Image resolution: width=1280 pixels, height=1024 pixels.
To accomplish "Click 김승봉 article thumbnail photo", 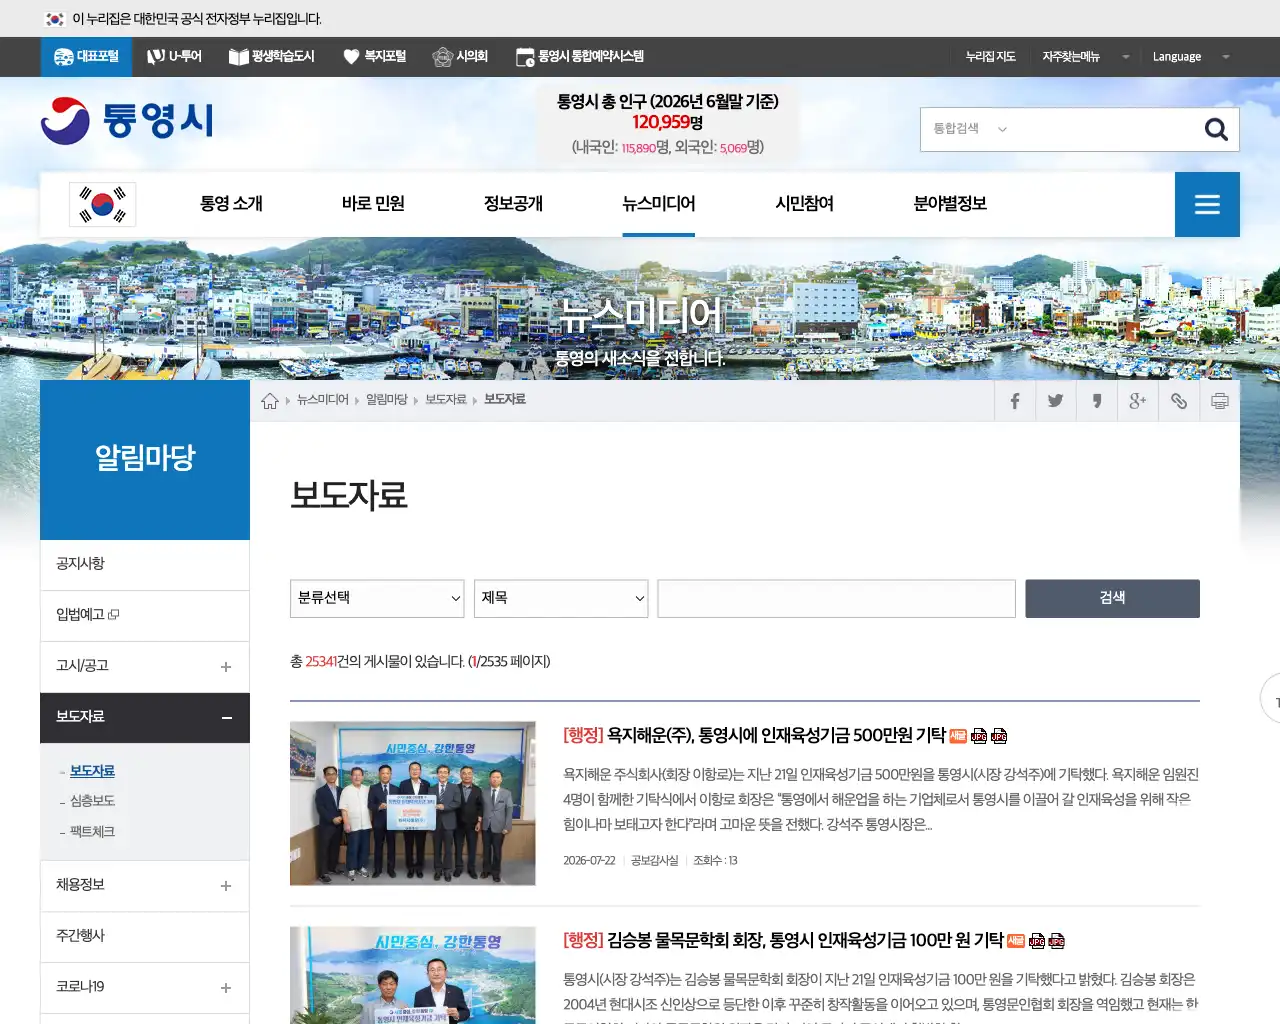I will (413, 975).
